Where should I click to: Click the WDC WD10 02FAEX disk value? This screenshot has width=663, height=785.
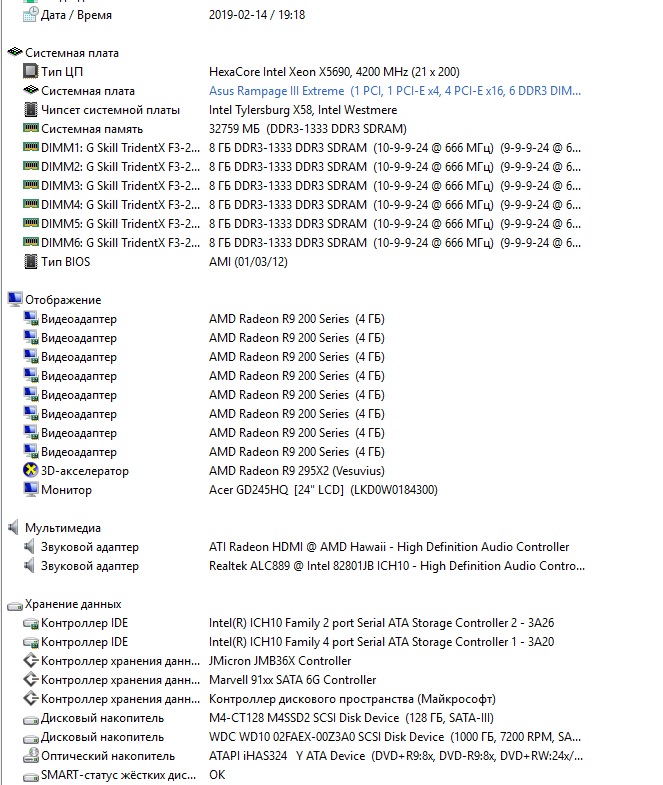pos(395,737)
